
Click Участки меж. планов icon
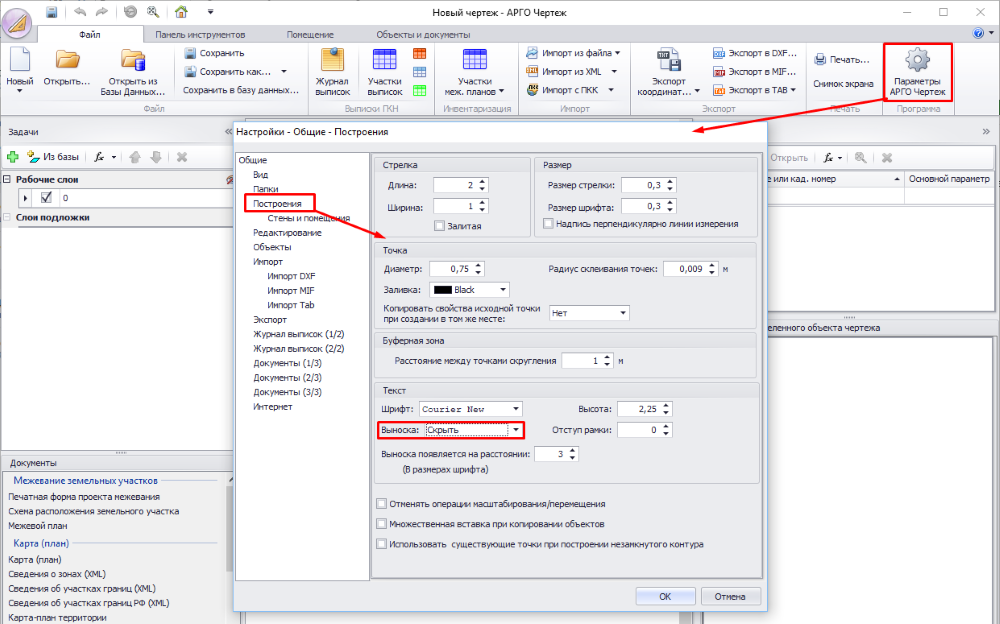pos(474,60)
